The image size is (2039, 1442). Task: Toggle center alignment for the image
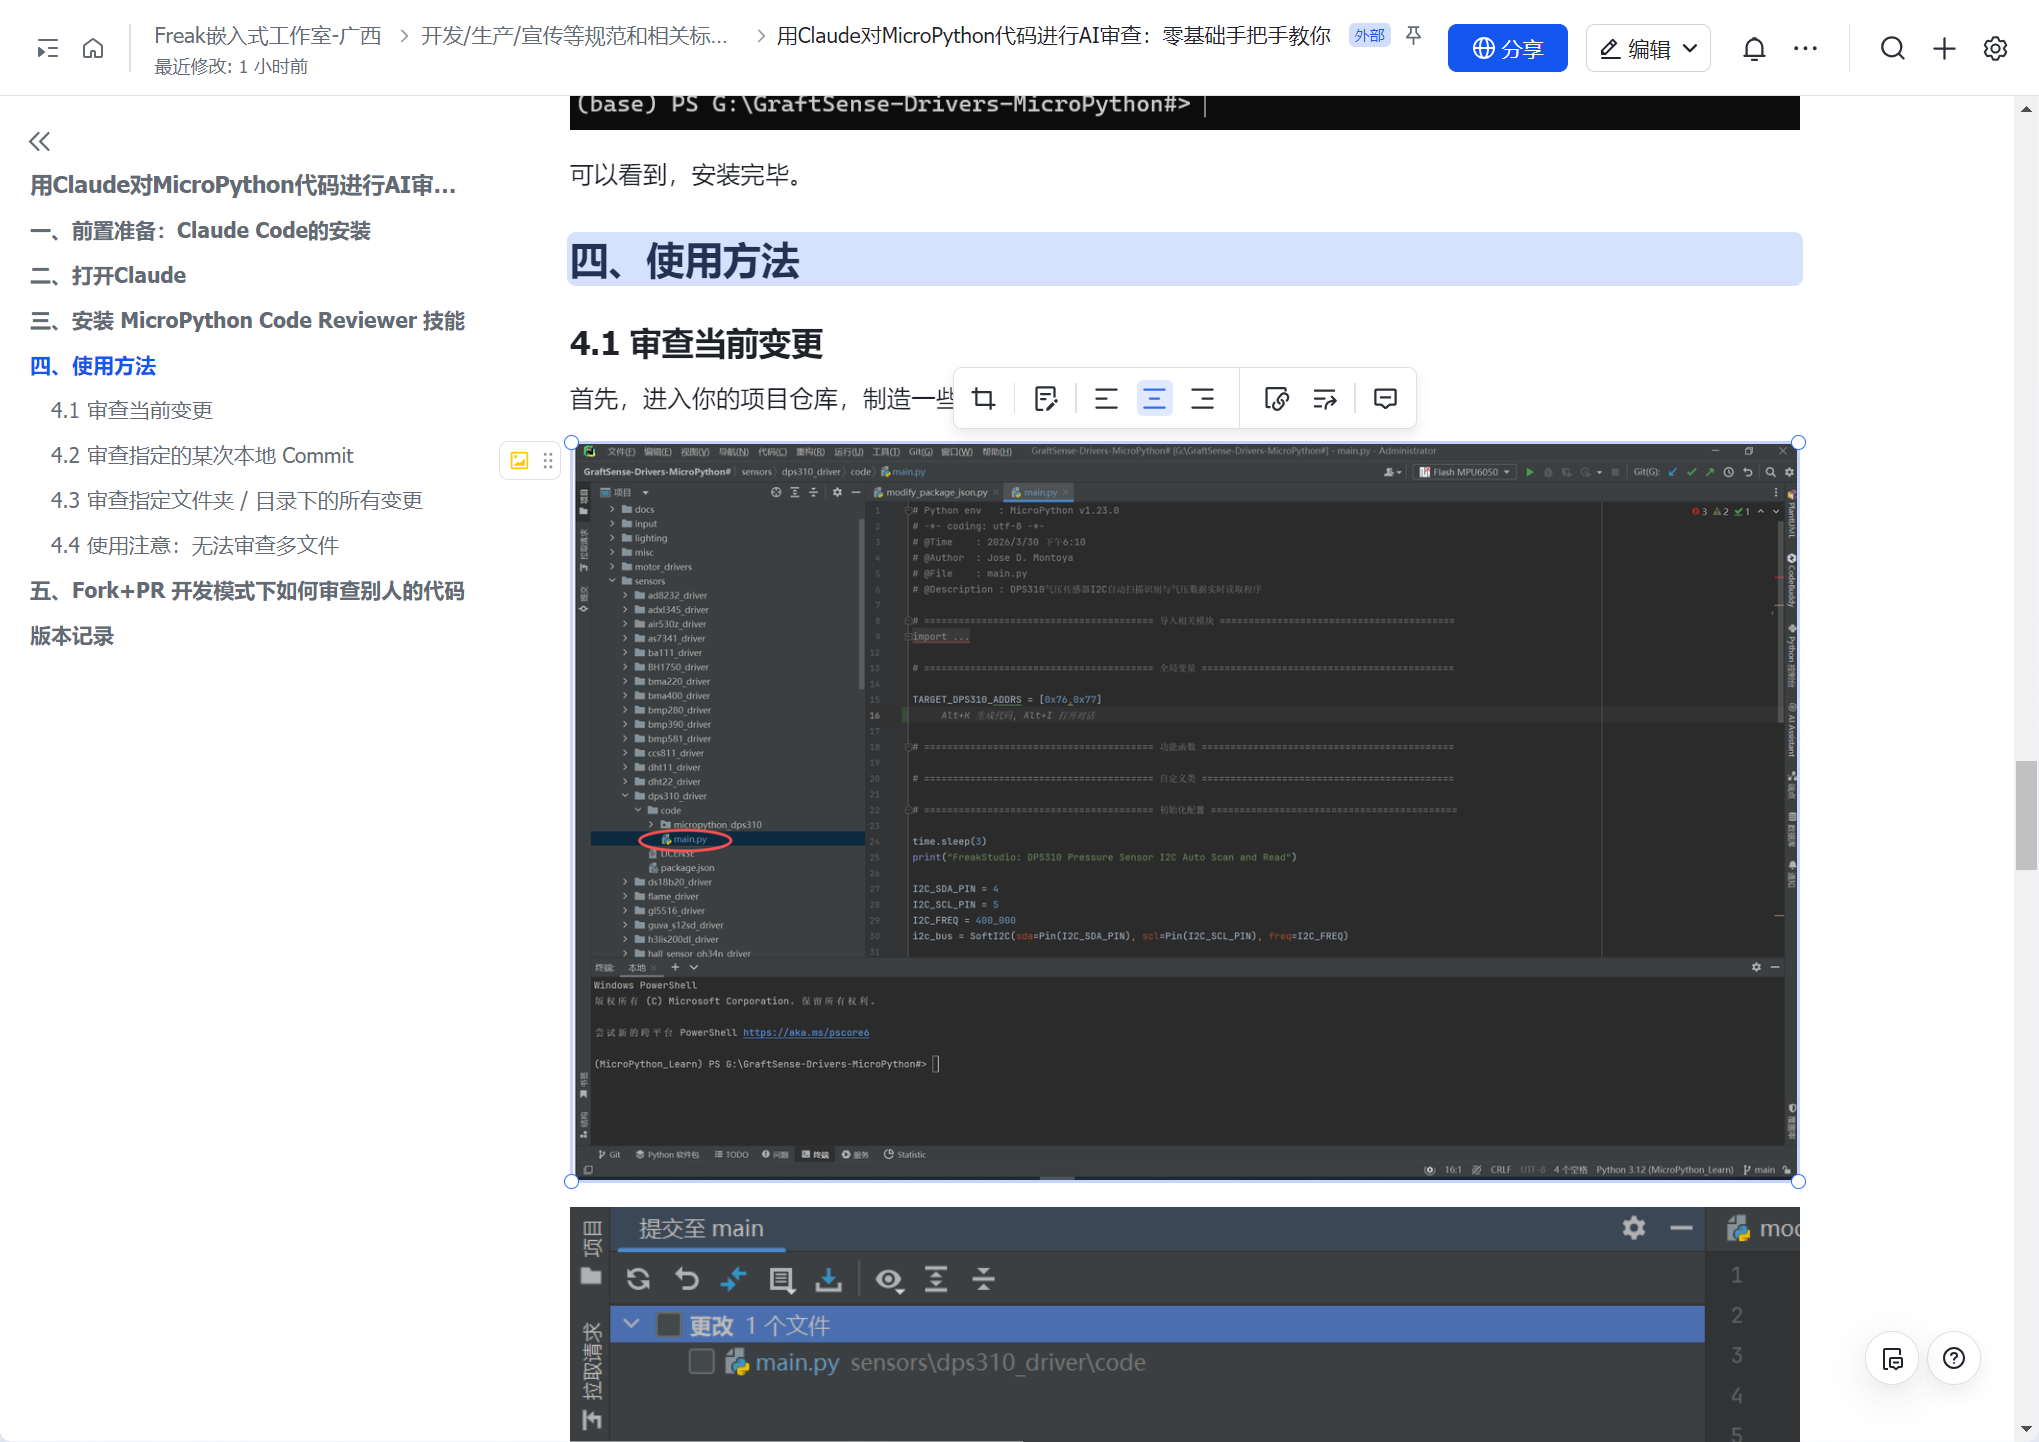coord(1154,399)
